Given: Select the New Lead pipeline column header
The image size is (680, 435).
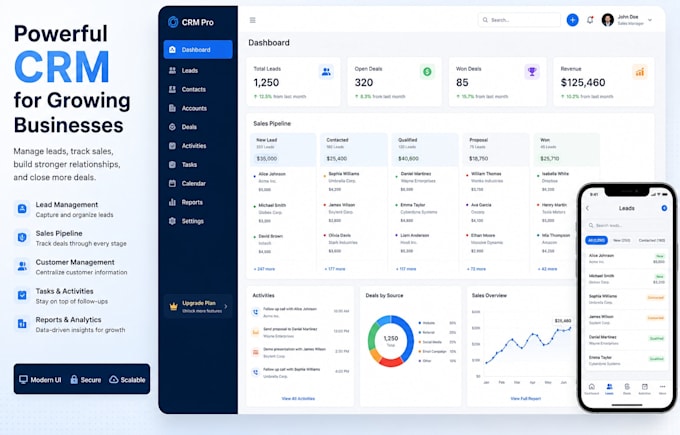Looking at the screenshot, I should [283, 150].
